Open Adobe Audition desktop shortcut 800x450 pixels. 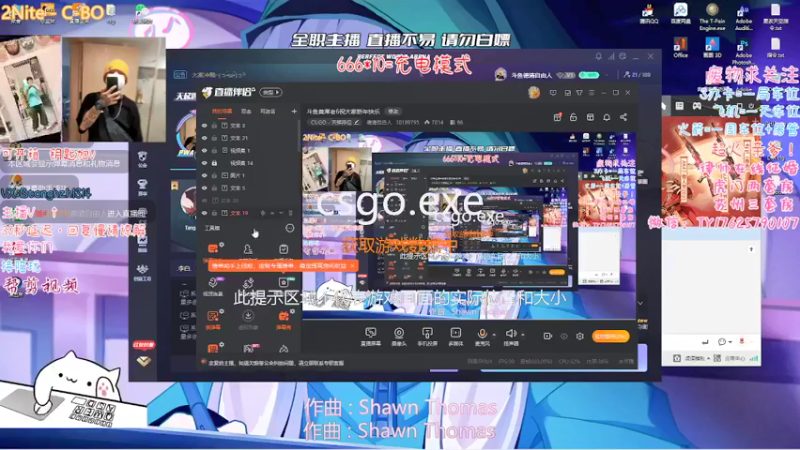point(743,16)
